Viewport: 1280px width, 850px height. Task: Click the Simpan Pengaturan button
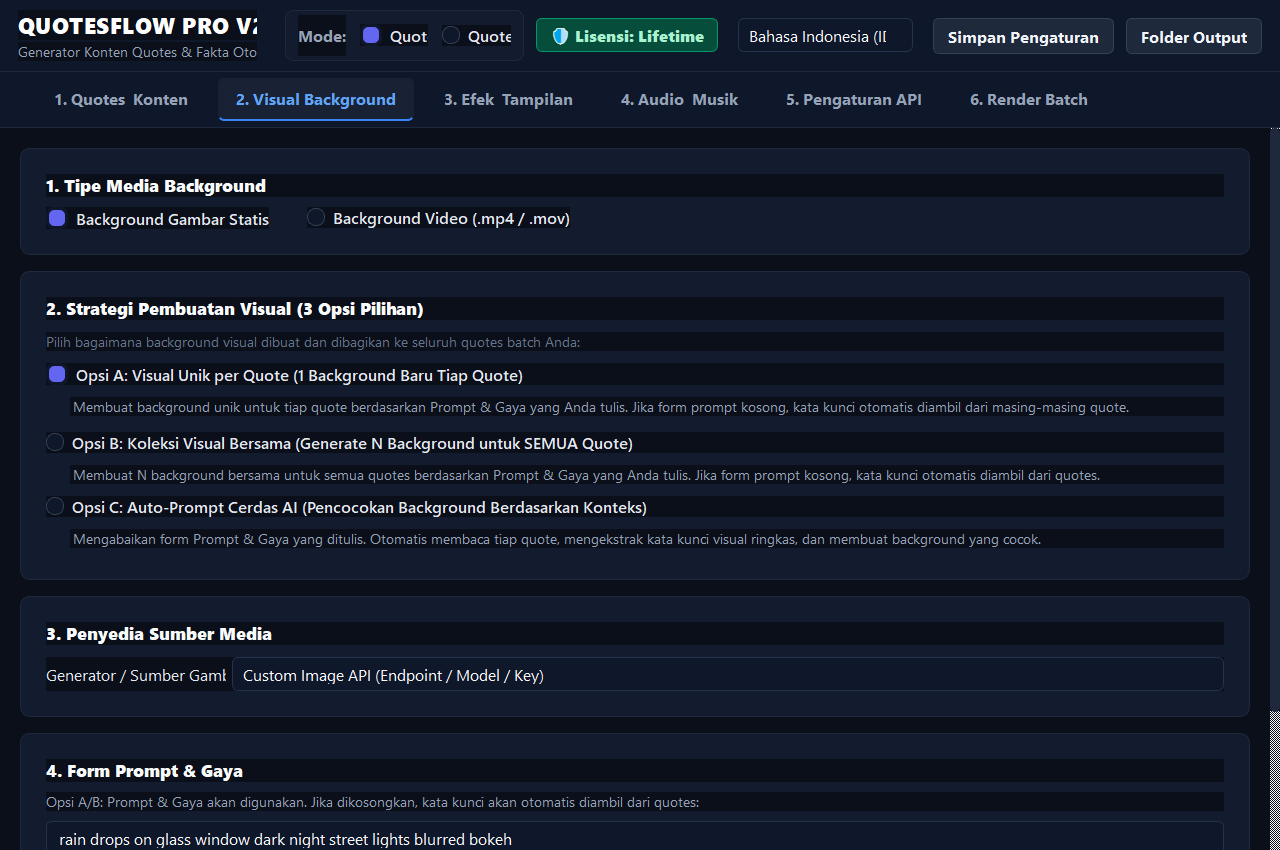coord(1023,37)
